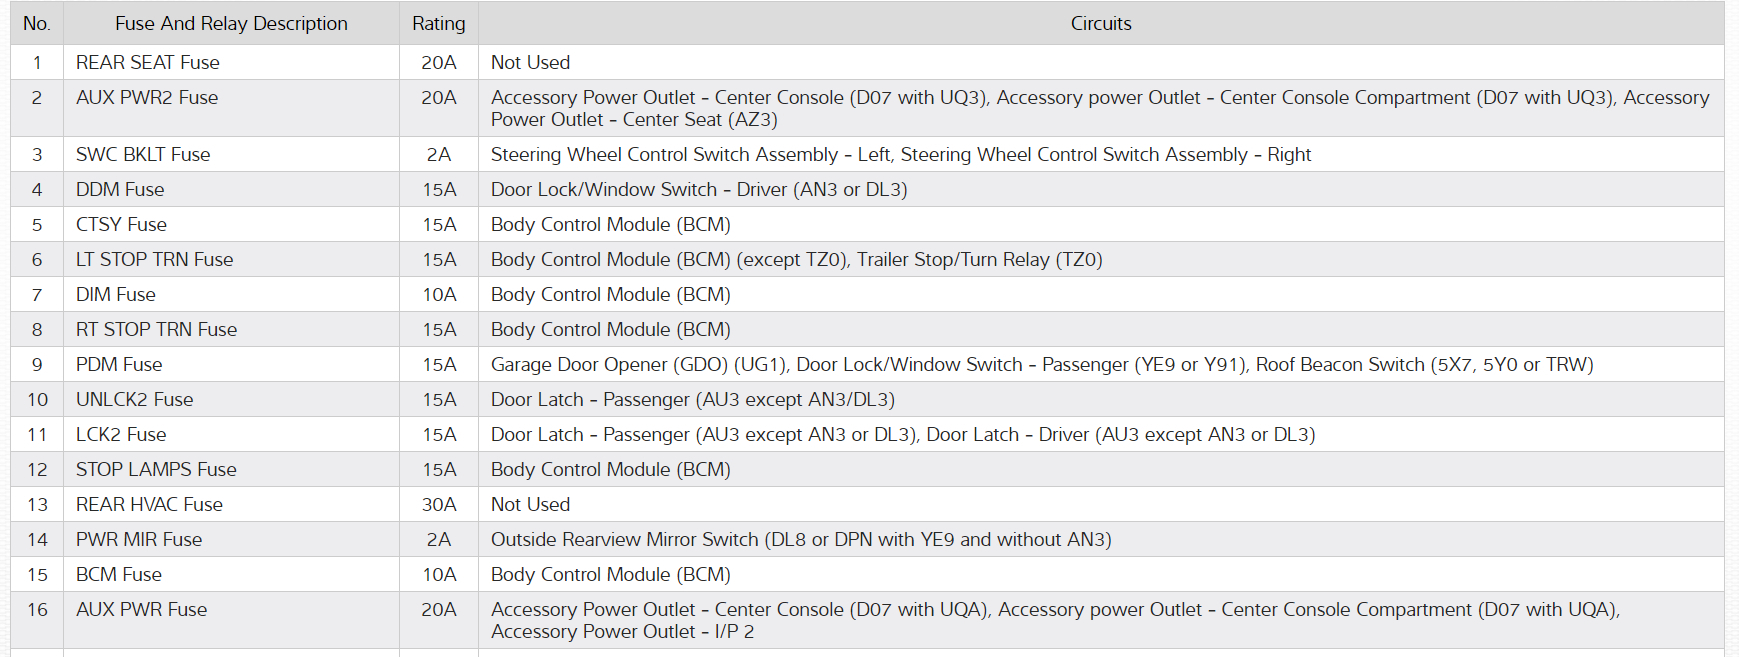This screenshot has width=1739, height=657.
Task: Click the 'Rating' column header
Action: click(438, 23)
